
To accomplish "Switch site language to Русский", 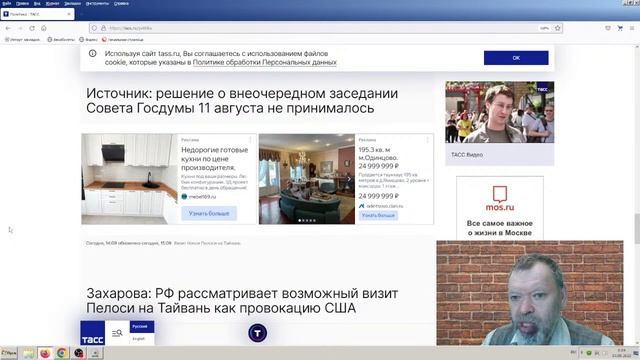I will click(x=142, y=327).
